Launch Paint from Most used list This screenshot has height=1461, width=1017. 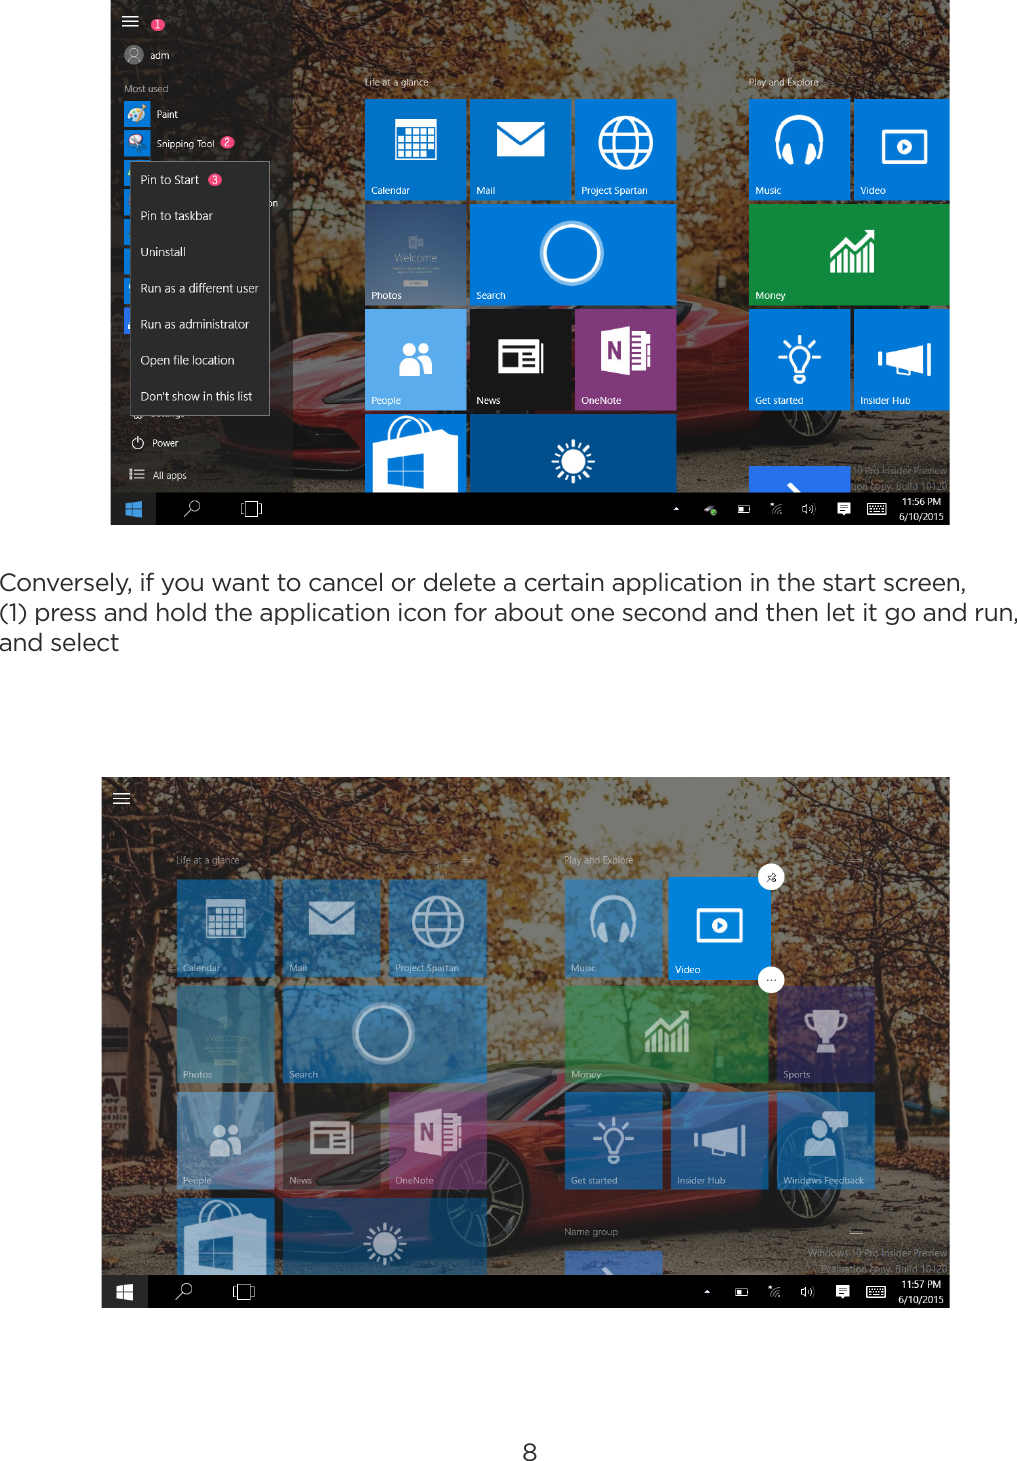[152, 114]
